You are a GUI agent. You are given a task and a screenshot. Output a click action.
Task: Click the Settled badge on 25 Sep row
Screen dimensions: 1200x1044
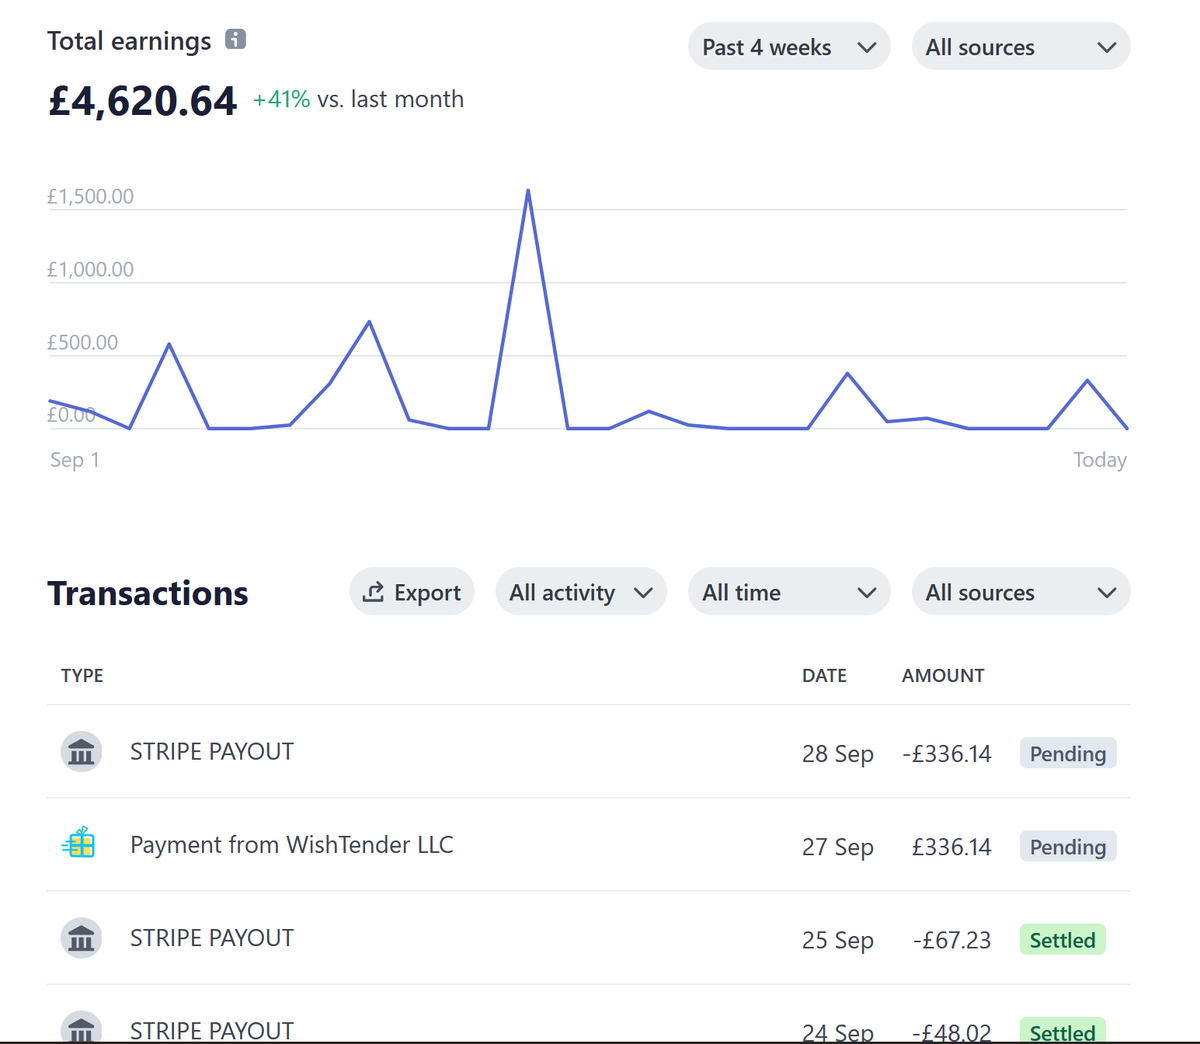click(x=1062, y=939)
